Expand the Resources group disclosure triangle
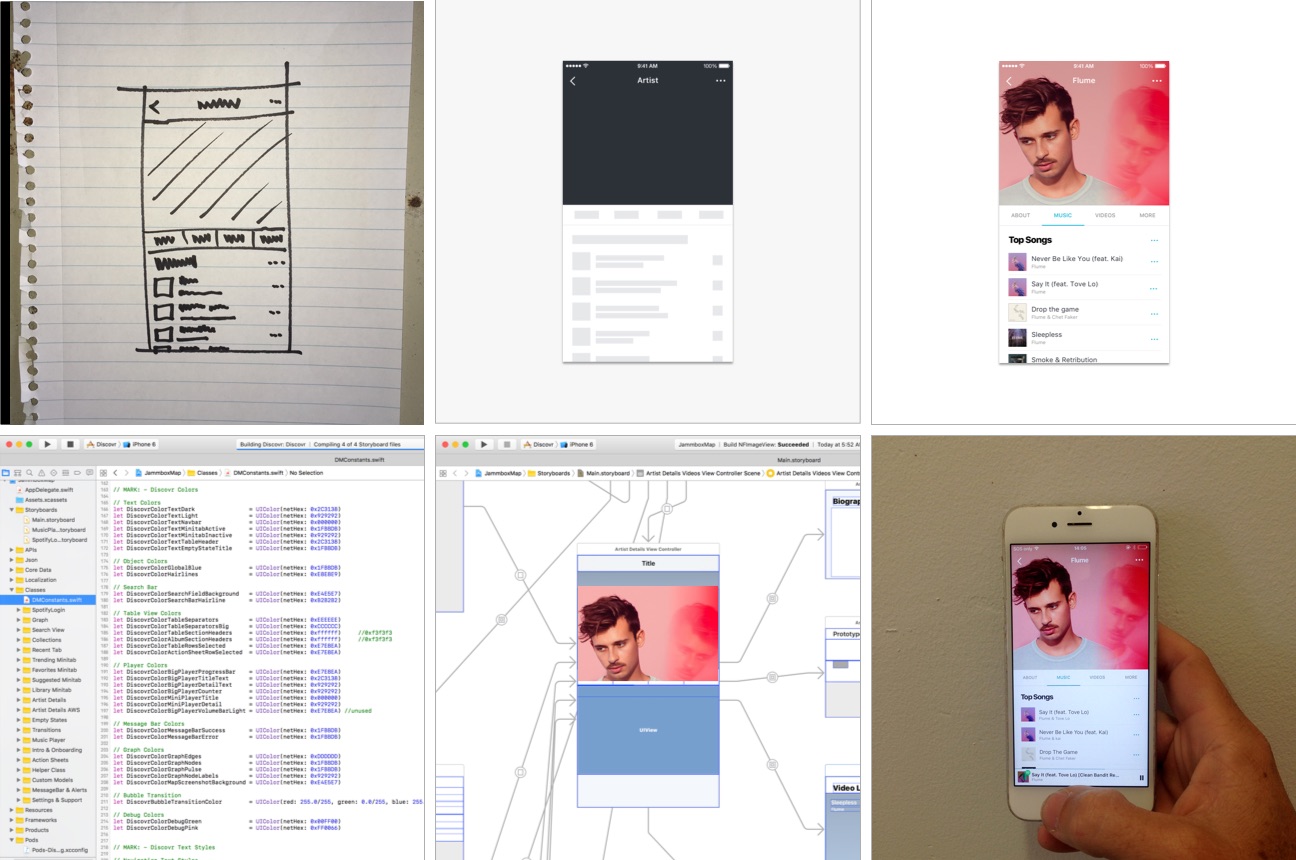This screenshot has width=1296, height=860. point(12,810)
